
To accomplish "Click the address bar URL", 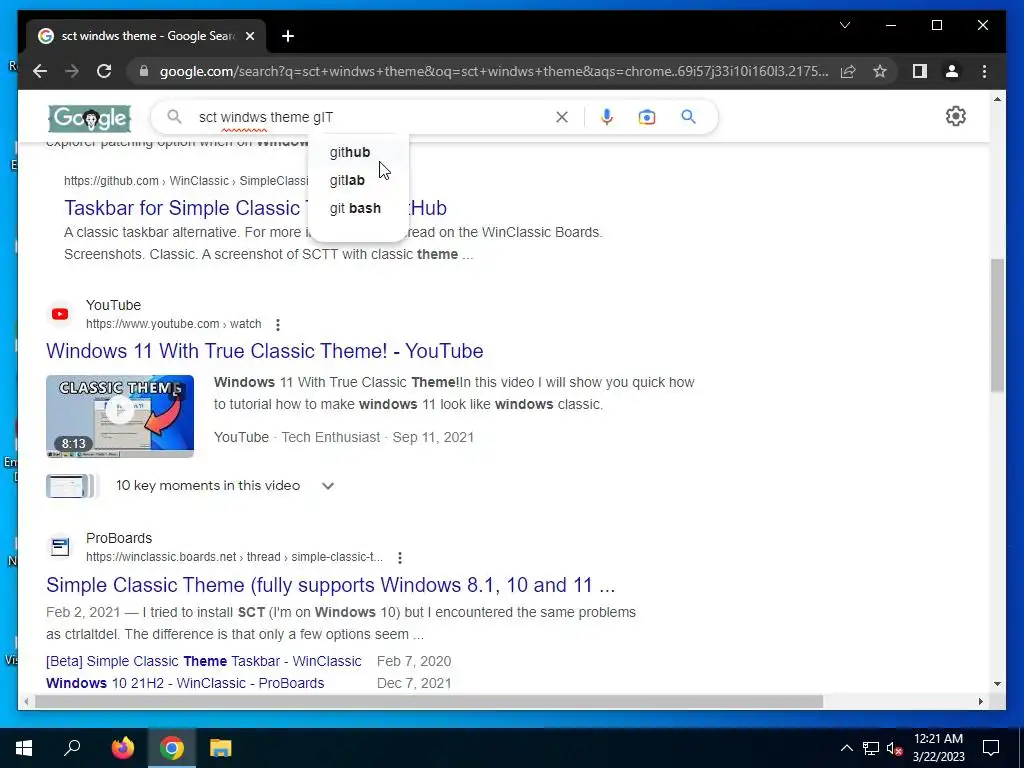I will [x=494, y=71].
